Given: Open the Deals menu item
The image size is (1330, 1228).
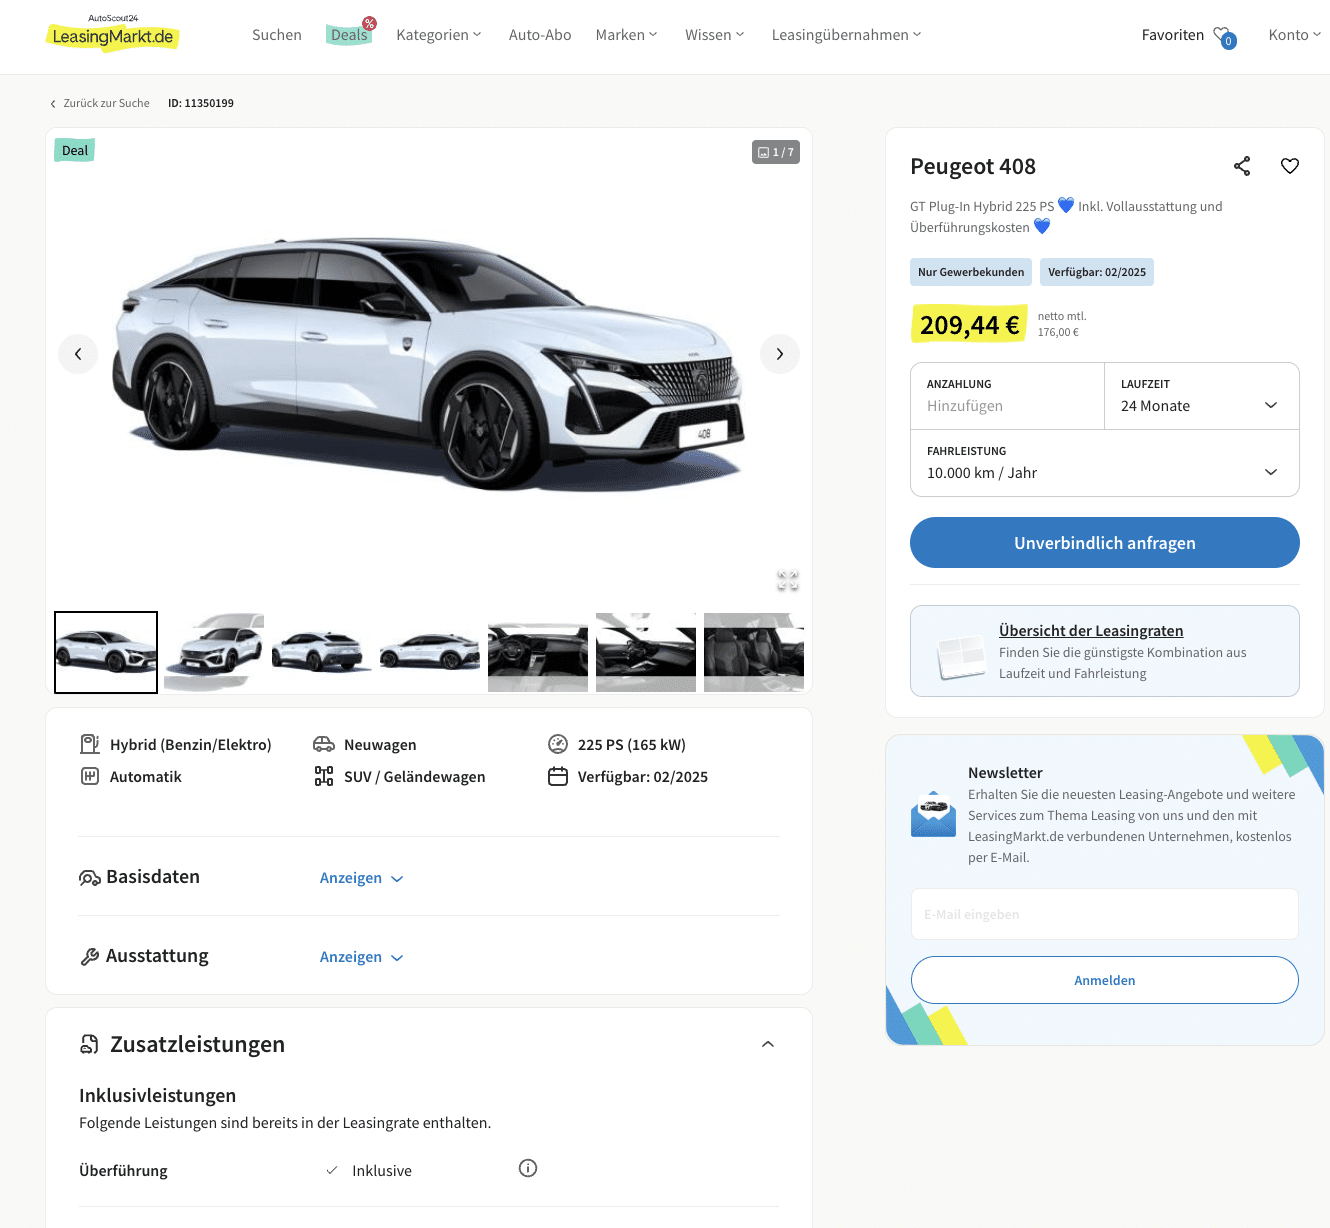Looking at the screenshot, I should tap(349, 35).
